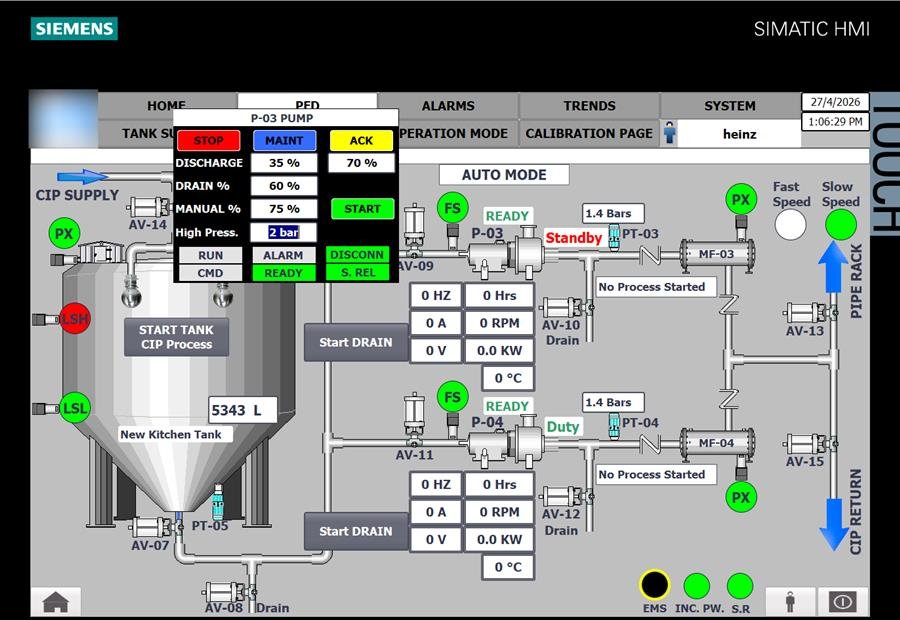Image resolution: width=900 pixels, height=620 pixels.
Task: Click the MANUAL % 75 % field
Action: (284, 209)
